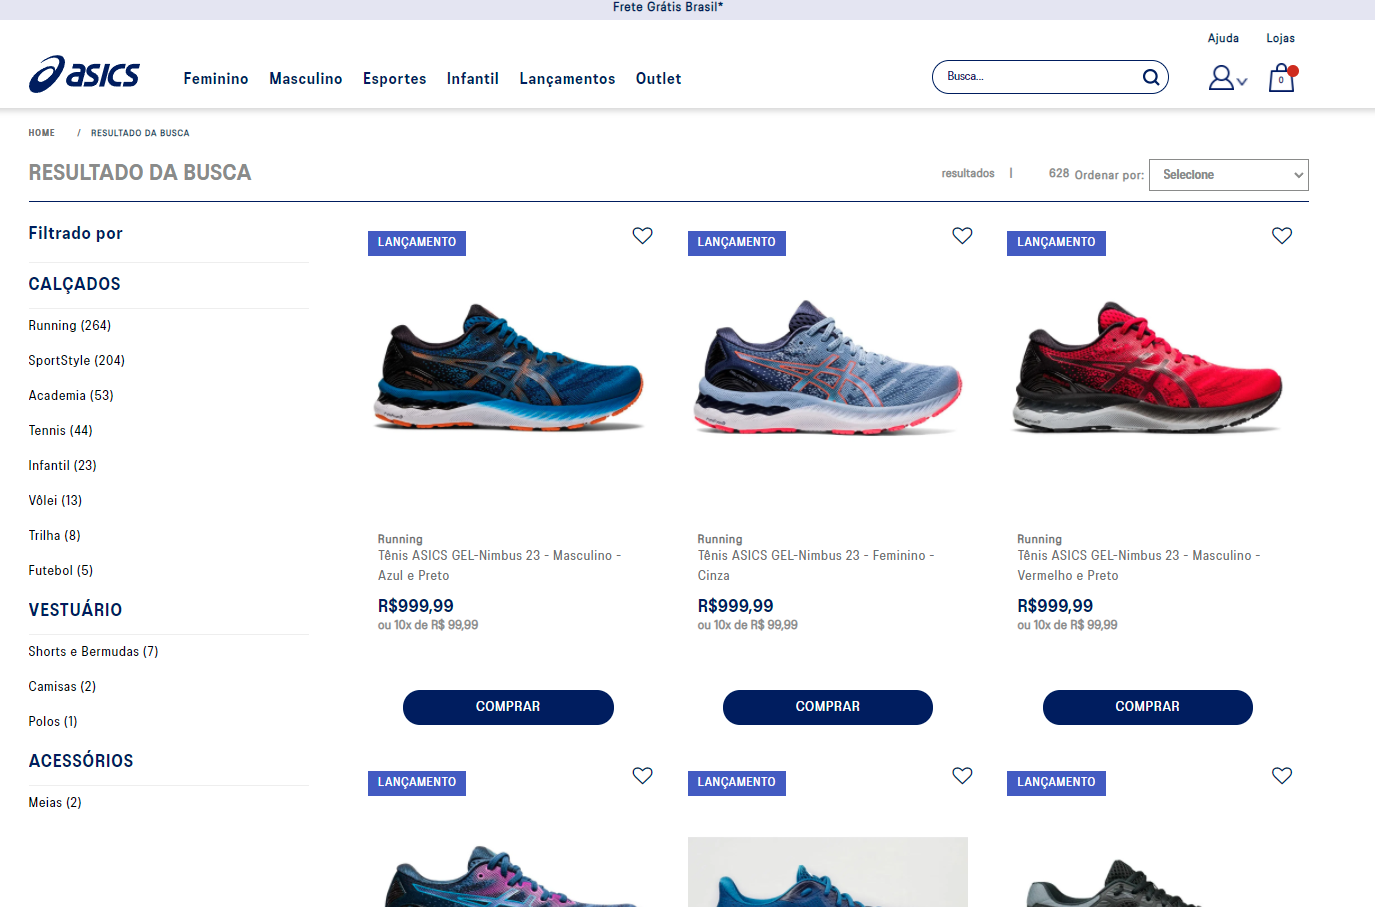
Task: Open the user account icon
Action: [x=1221, y=78]
